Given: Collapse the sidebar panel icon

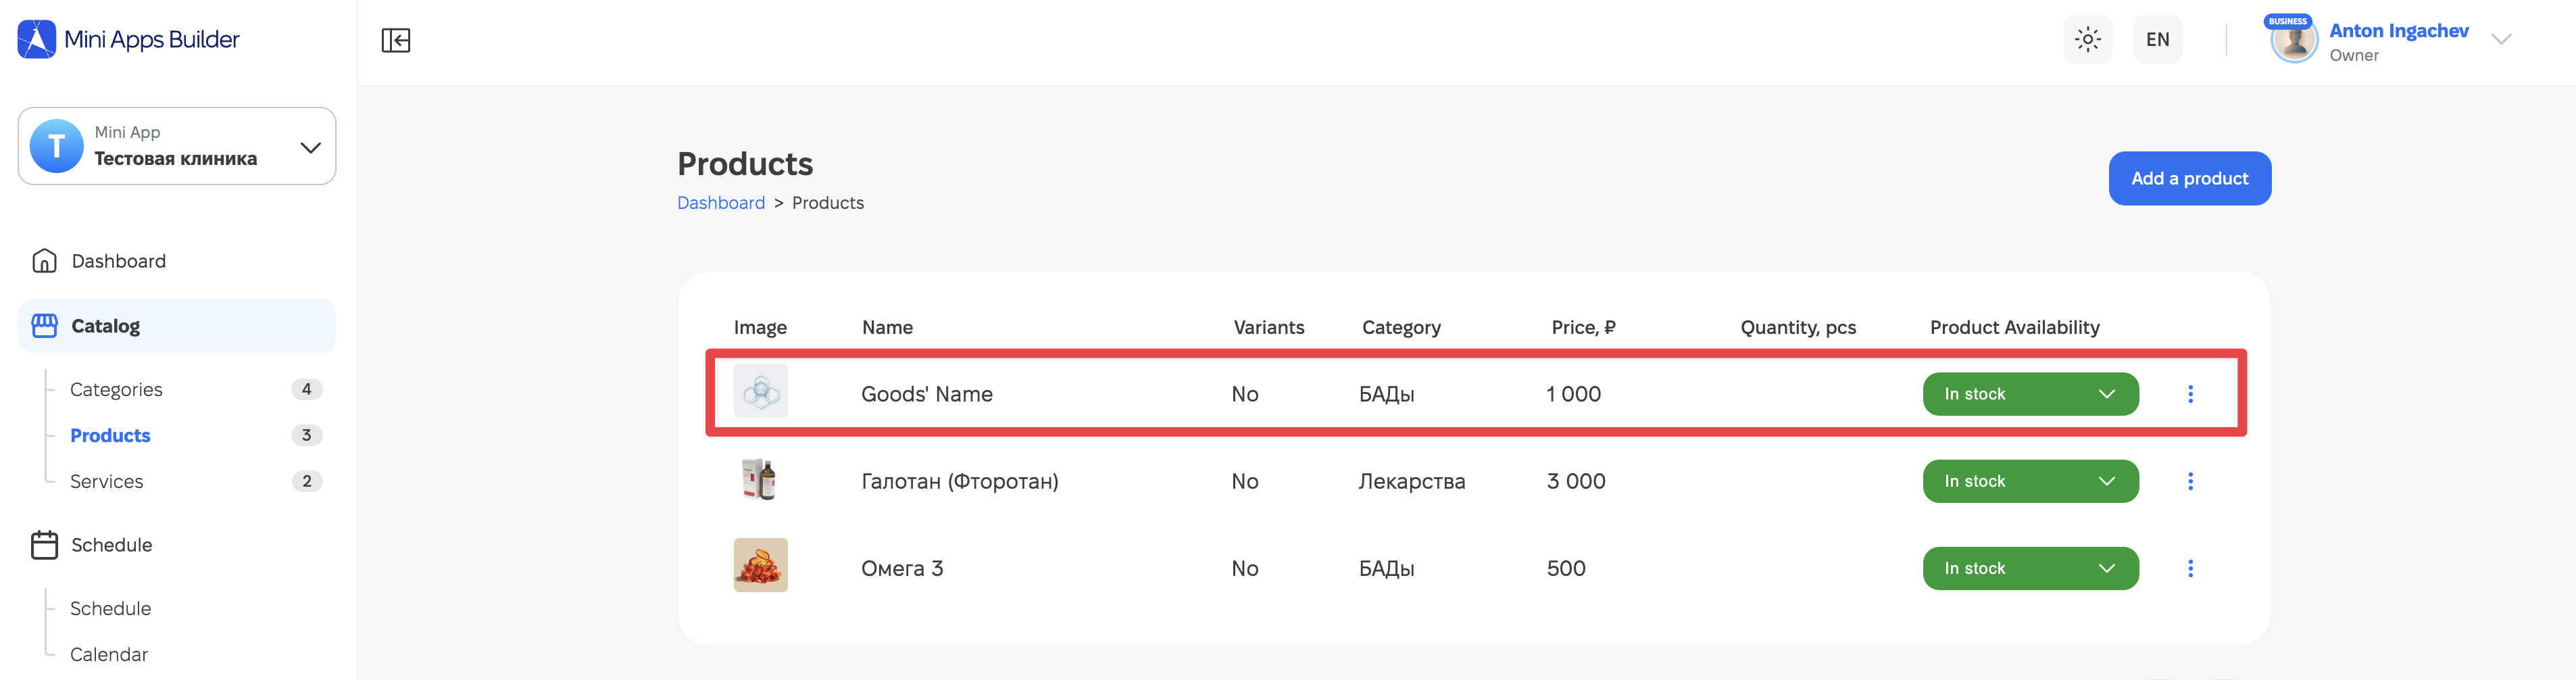Looking at the screenshot, I should tap(396, 40).
